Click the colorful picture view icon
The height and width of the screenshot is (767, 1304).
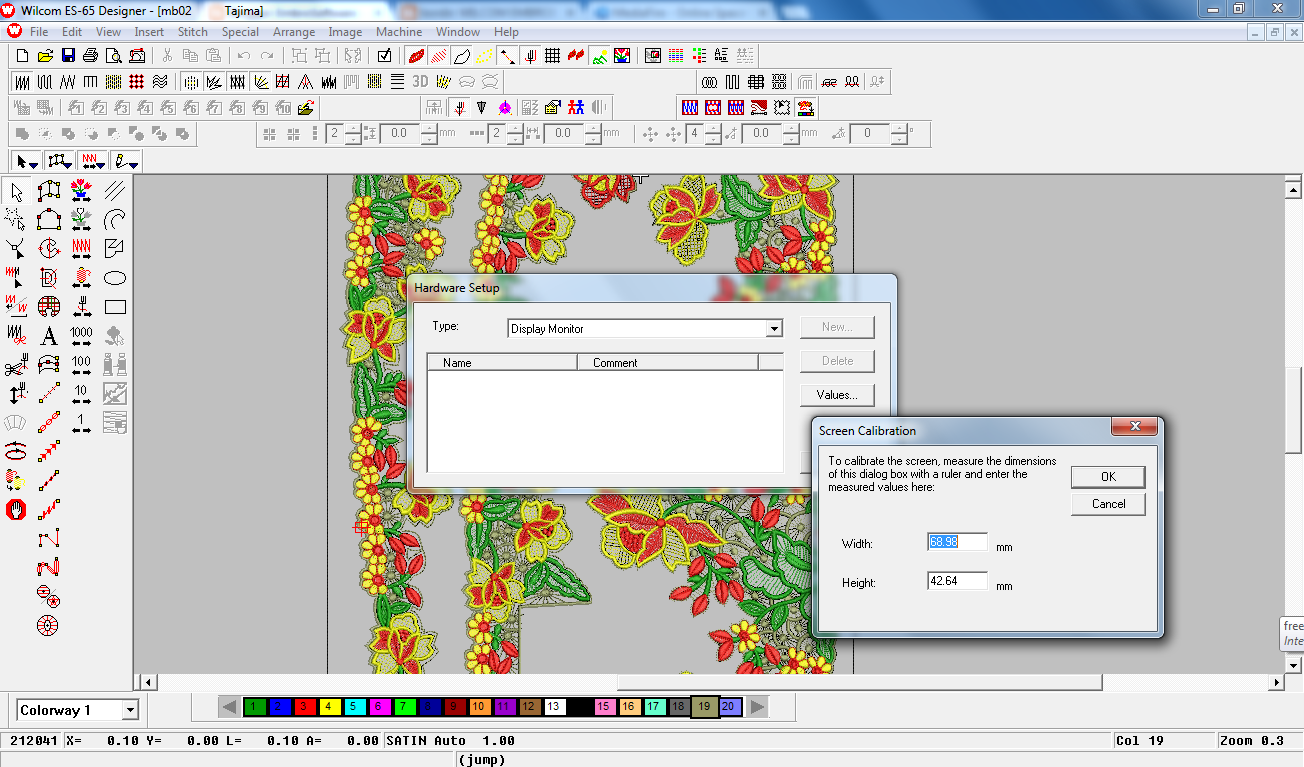pyautogui.click(x=622, y=56)
